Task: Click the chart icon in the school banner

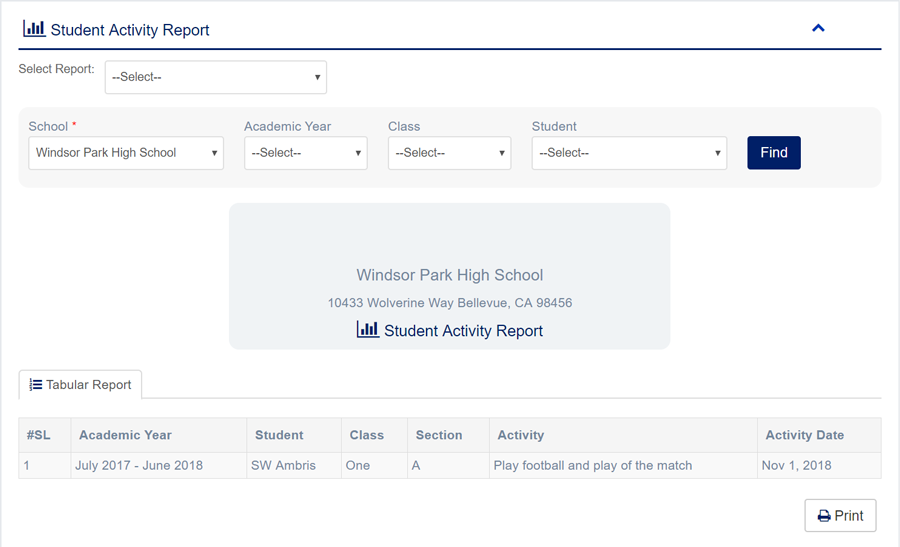Action: coord(368,329)
